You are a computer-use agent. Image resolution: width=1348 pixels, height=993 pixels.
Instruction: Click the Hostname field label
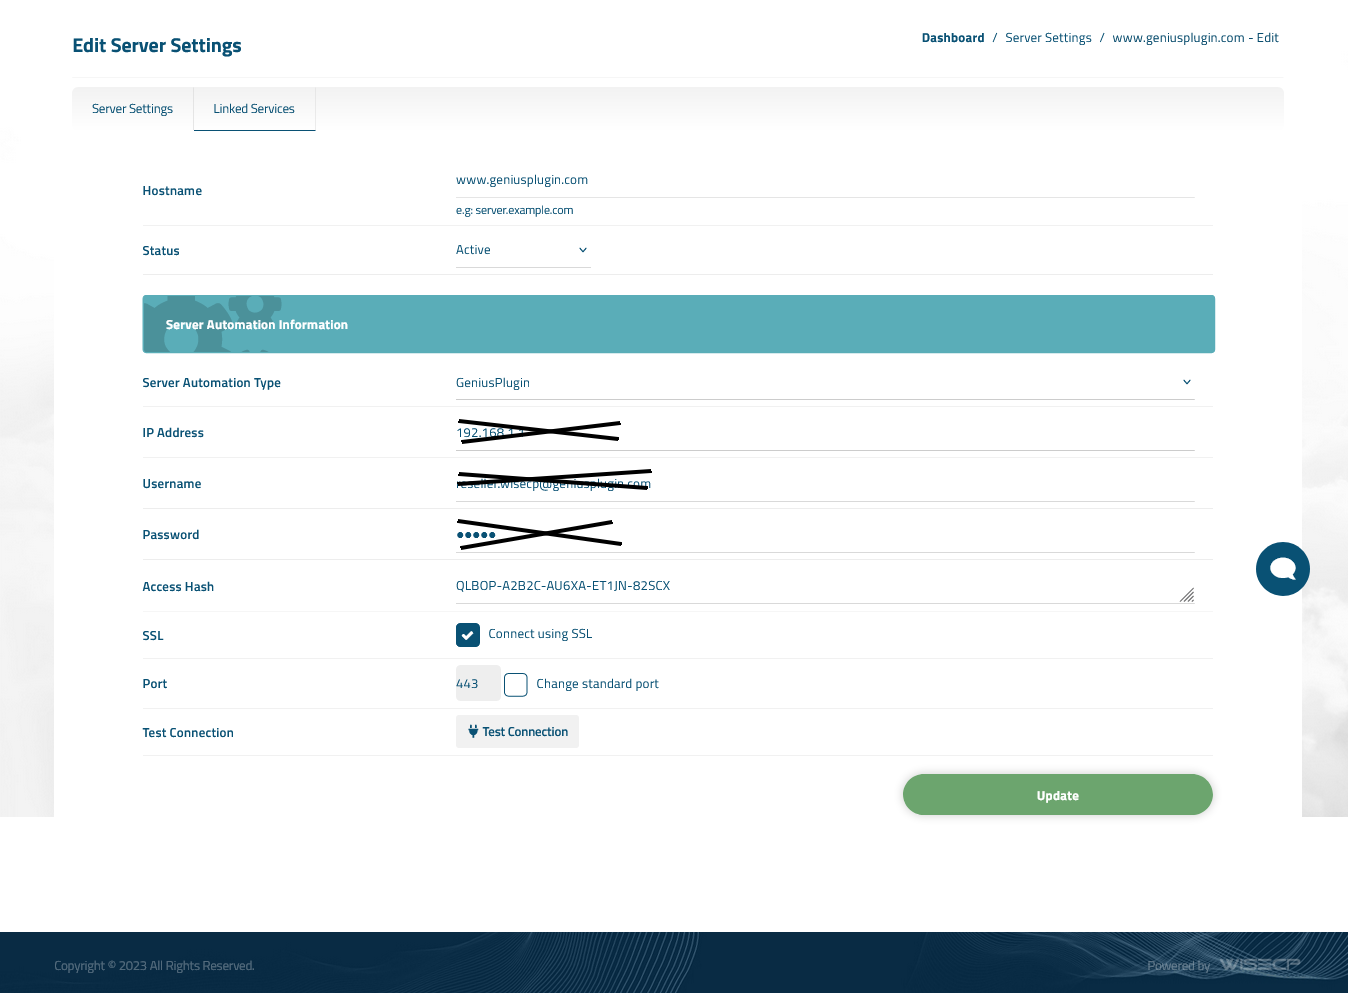coord(172,191)
